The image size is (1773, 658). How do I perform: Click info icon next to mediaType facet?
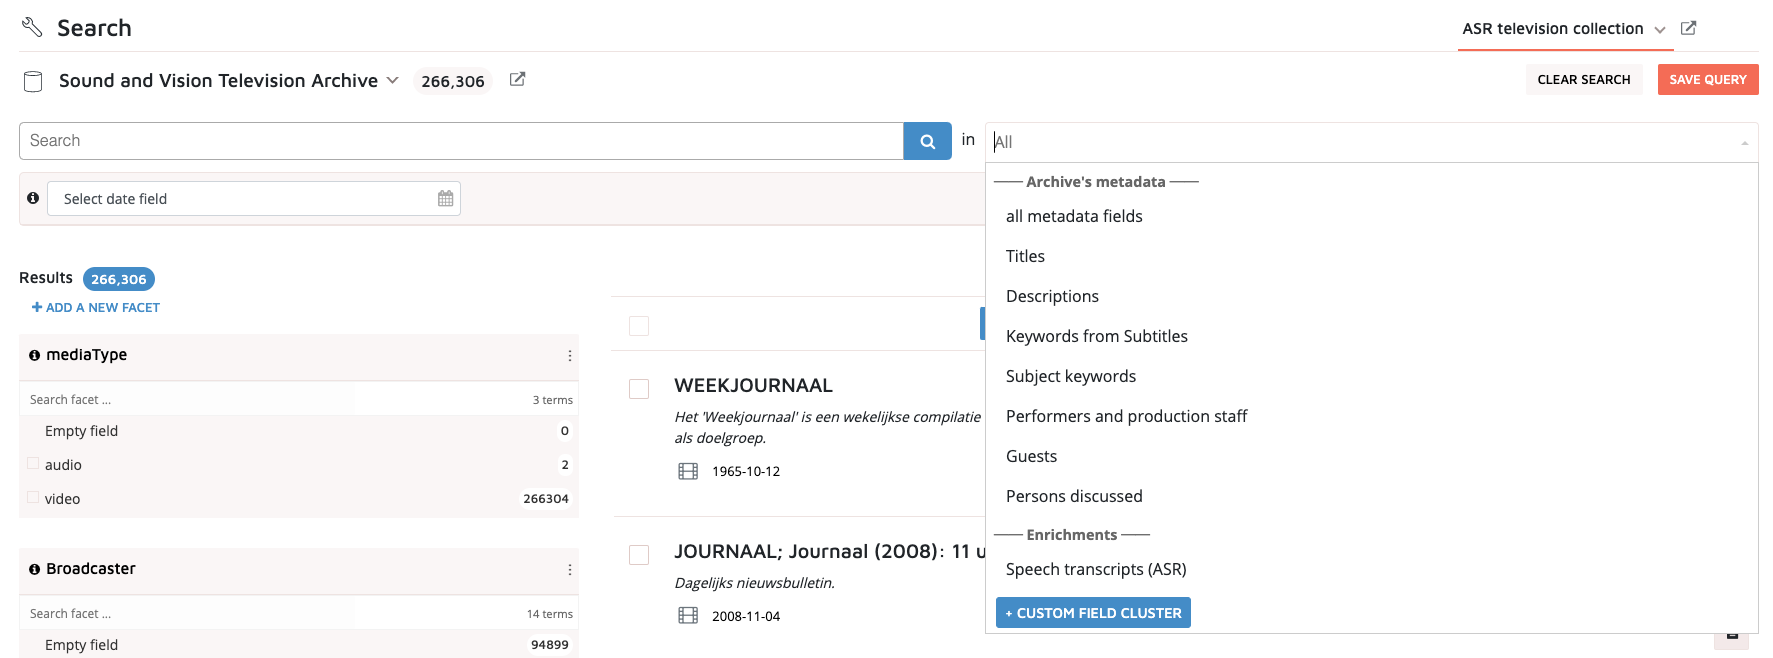click(x=34, y=355)
